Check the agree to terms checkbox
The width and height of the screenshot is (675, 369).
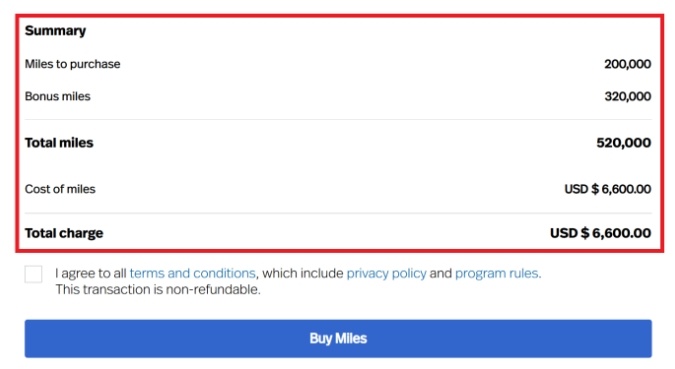tap(34, 274)
